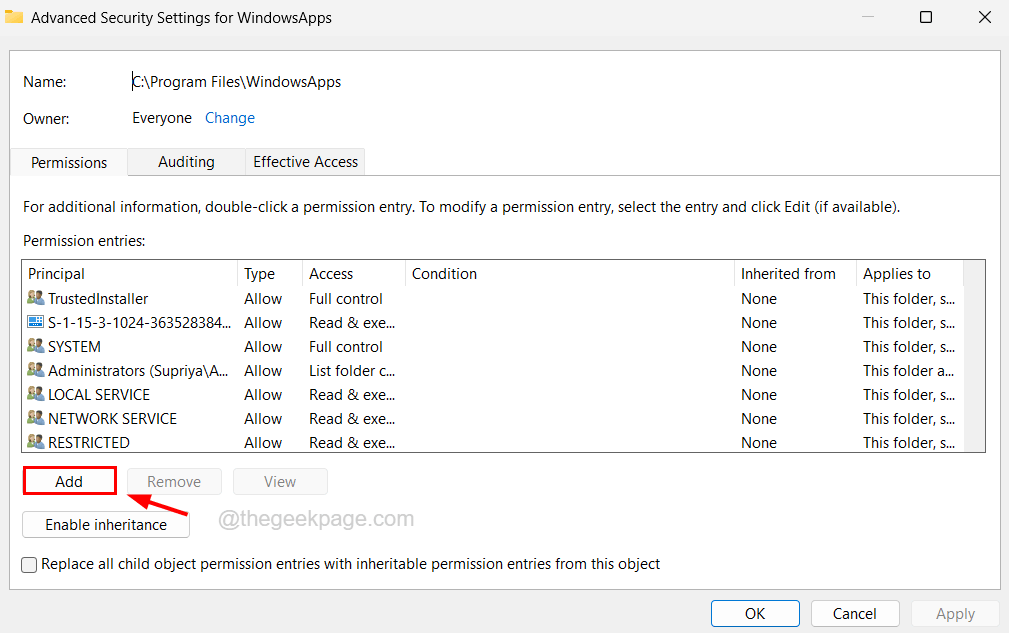
Task: Click the Apply button
Action: [x=955, y=613]
